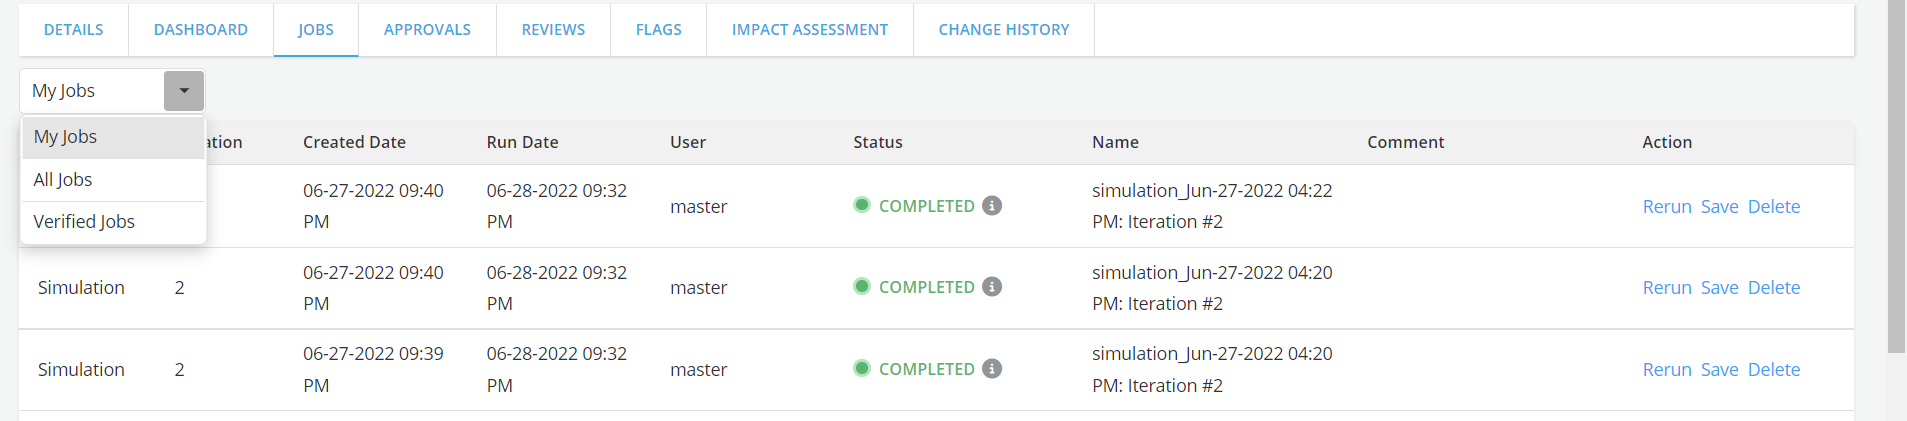Delete the first simulation job

[1774, 207]
